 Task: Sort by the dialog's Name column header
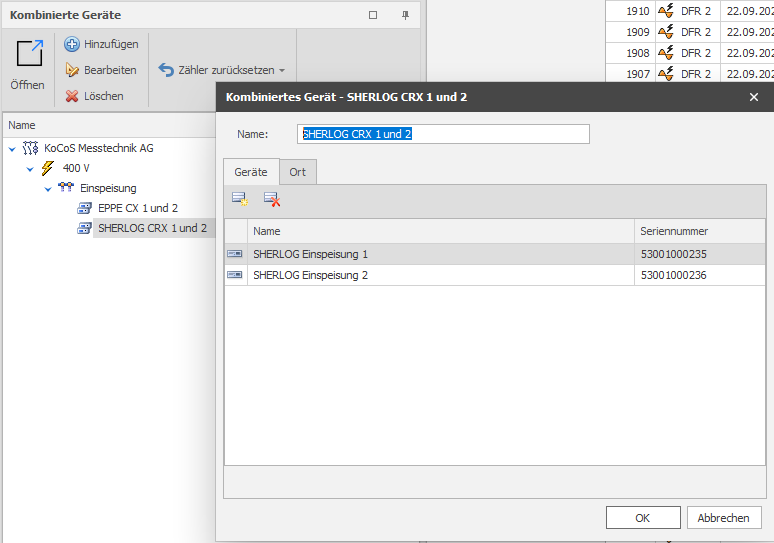441,231
